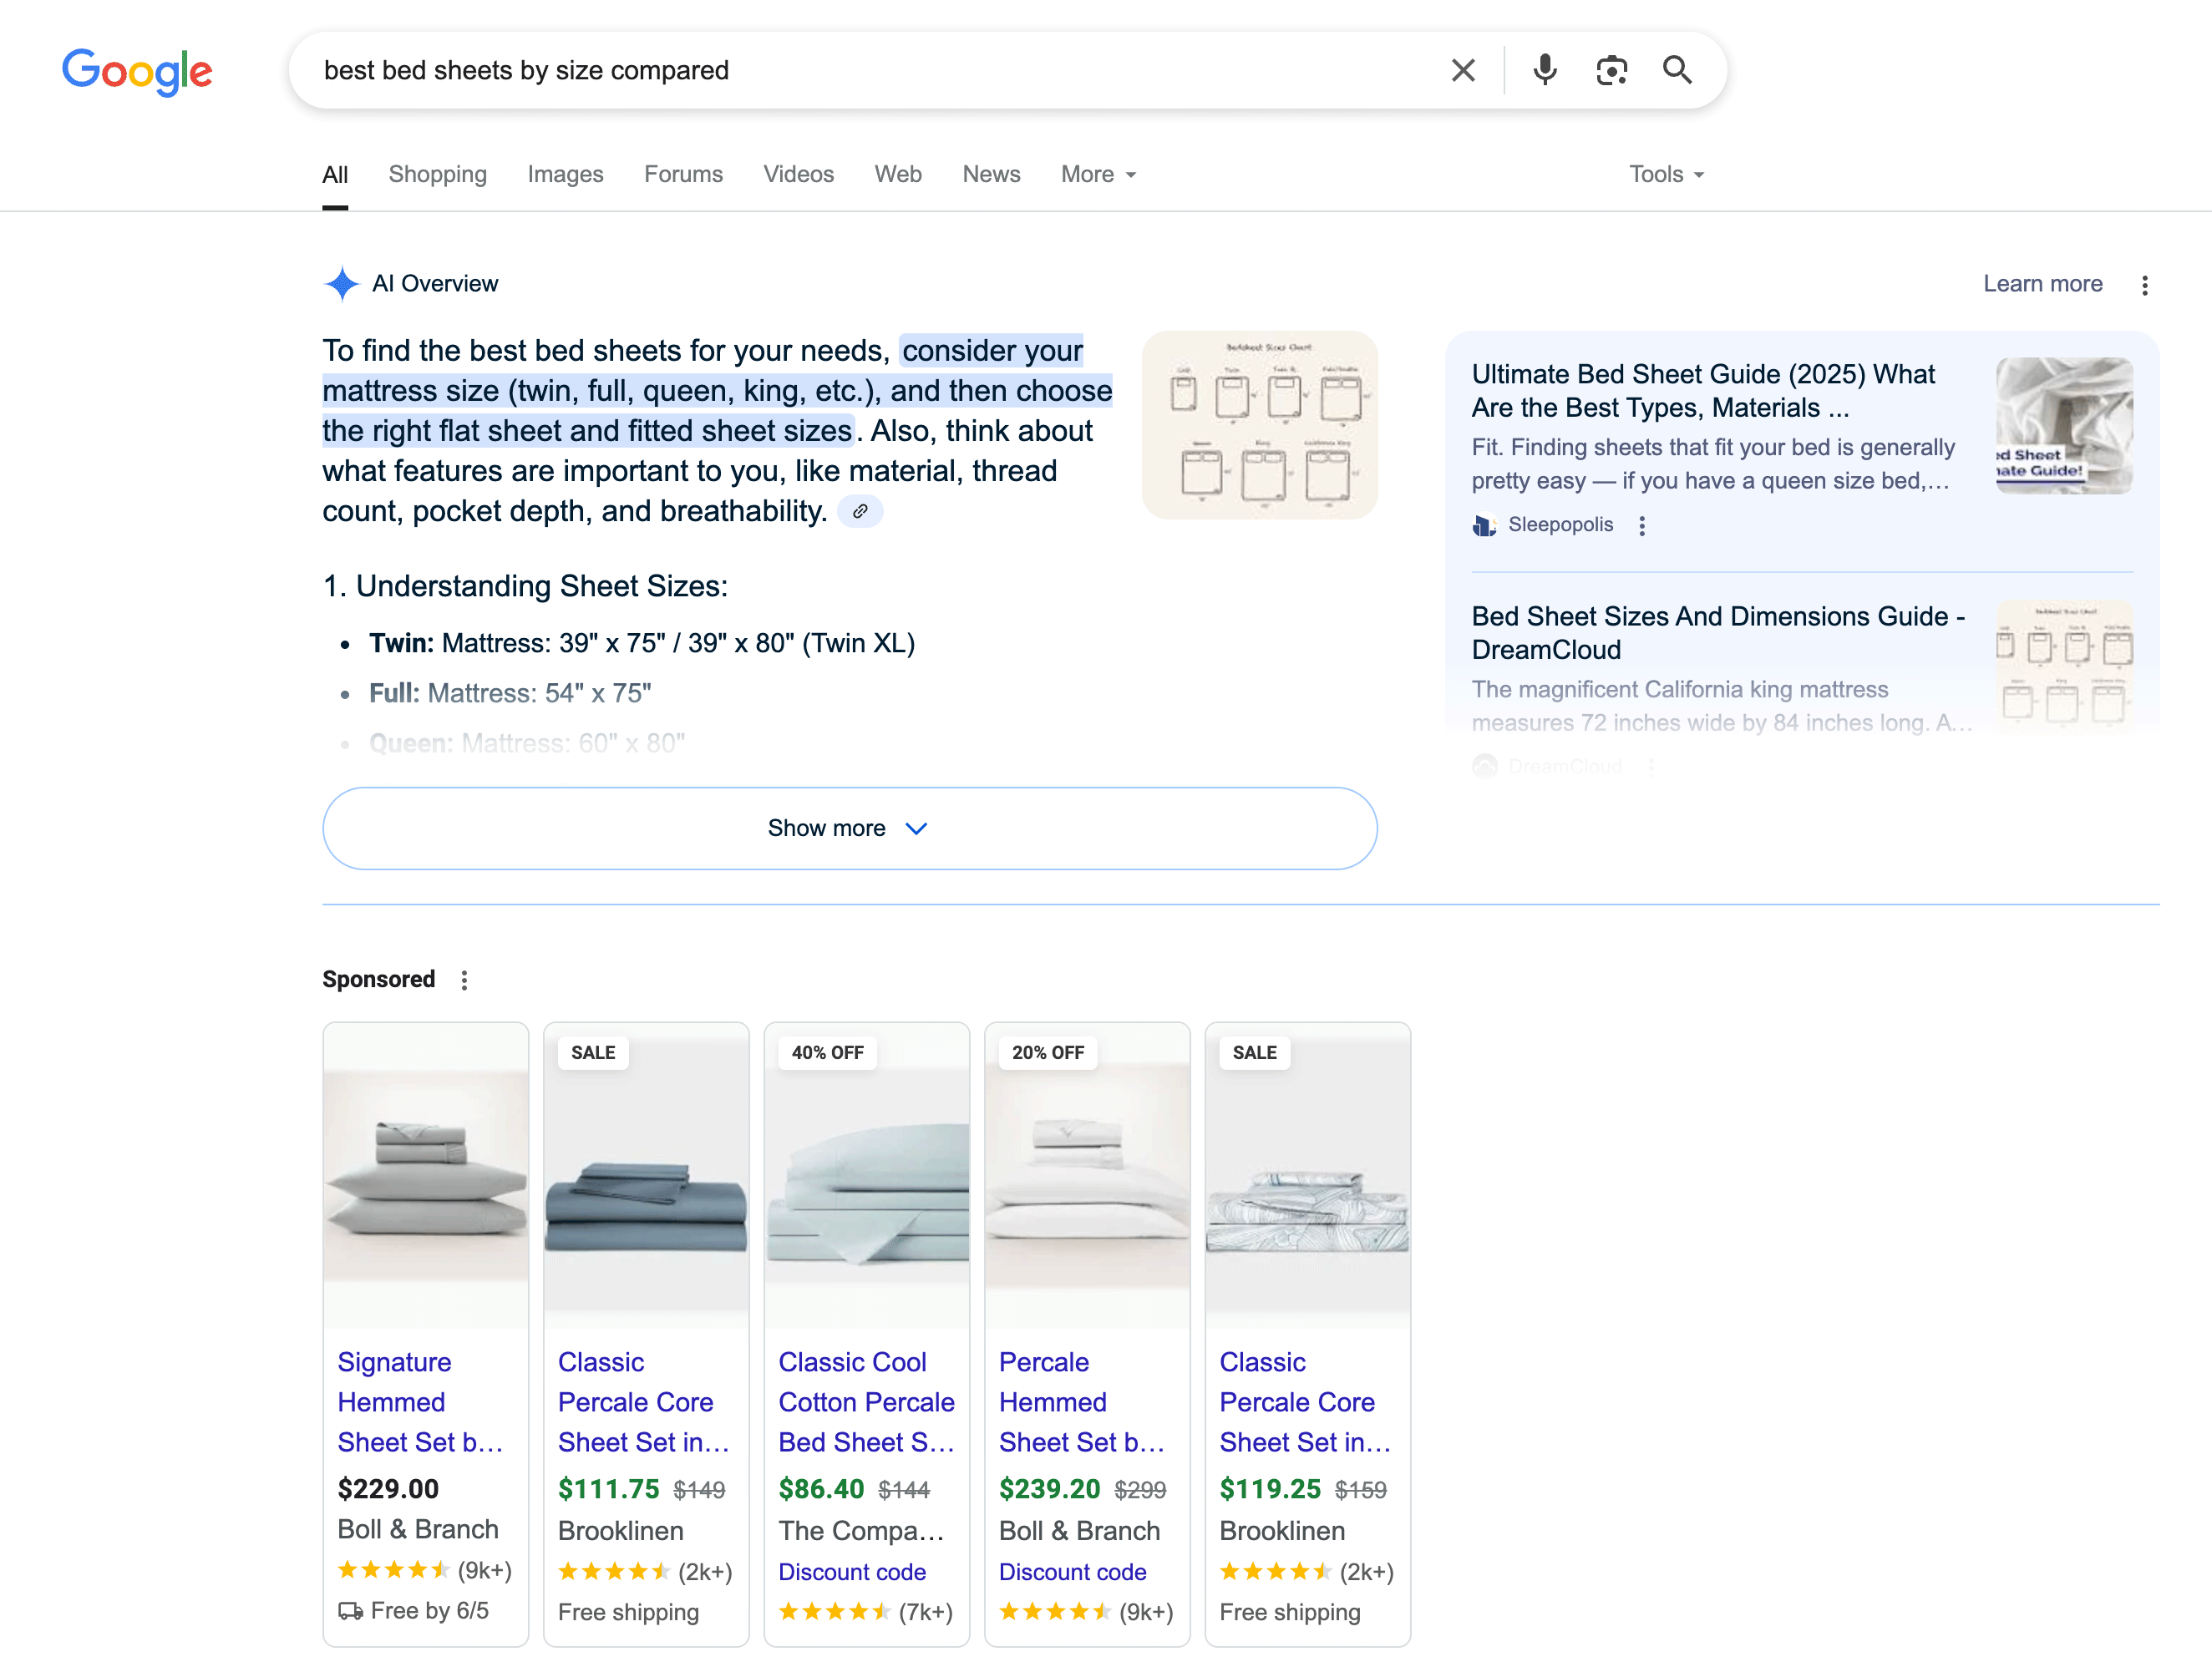Open Sleepopolis result three-dot menu
The image size is (2212, 1667).
click(1642, 525)
